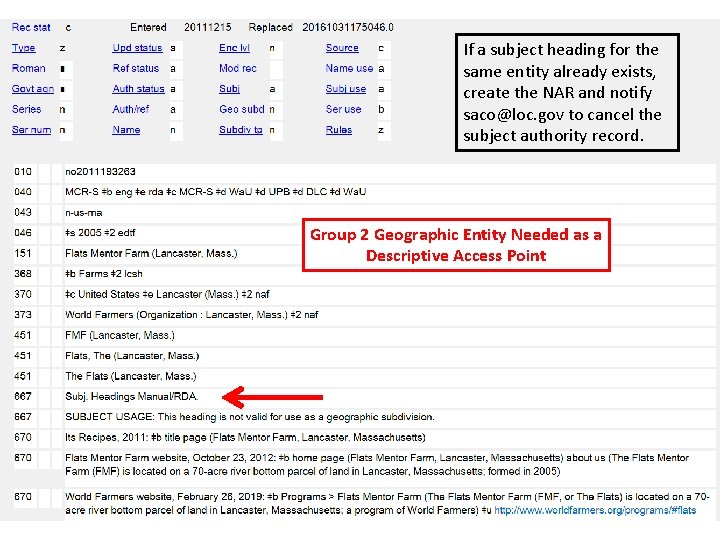
Task: Open the Govt agn link
Action: pos(33,89)
